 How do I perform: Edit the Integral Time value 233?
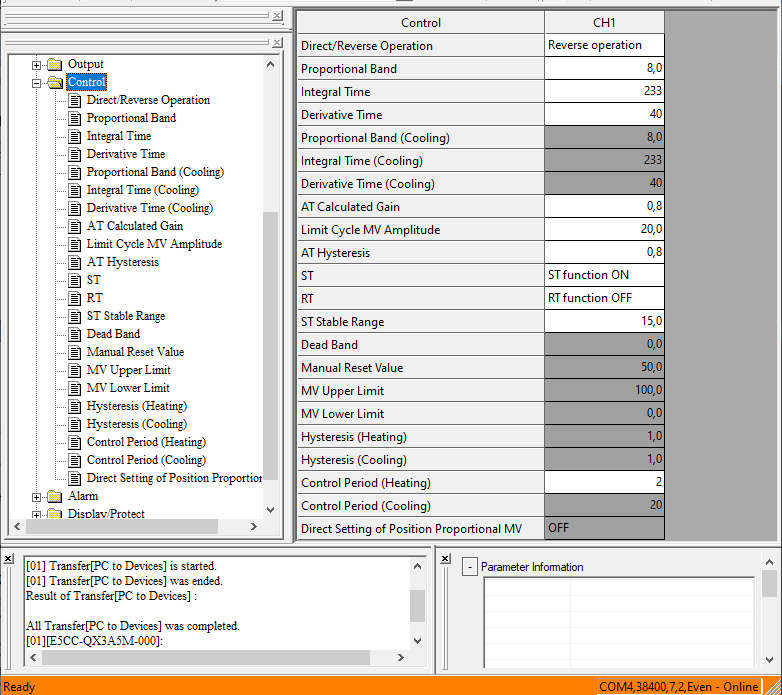click(604, 91)
